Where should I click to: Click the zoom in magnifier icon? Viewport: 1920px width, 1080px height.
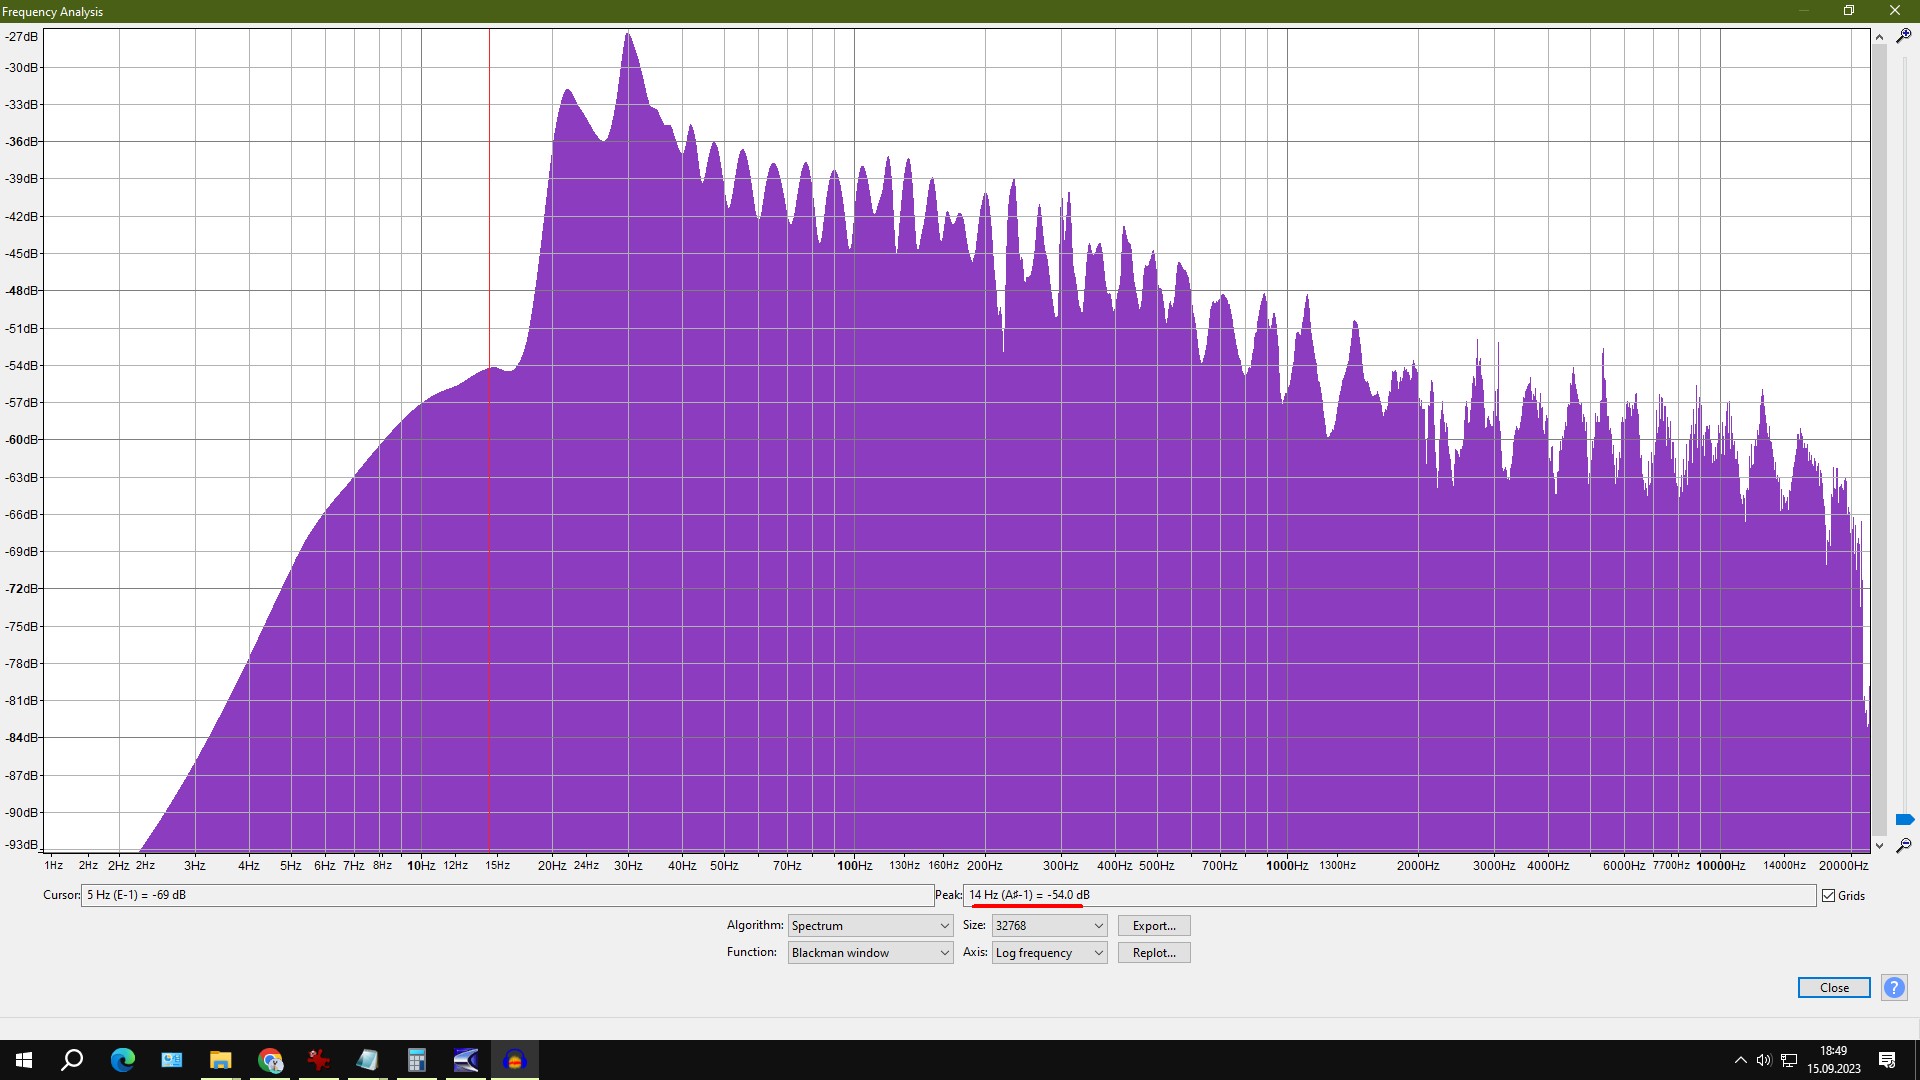click(1903, 36)
